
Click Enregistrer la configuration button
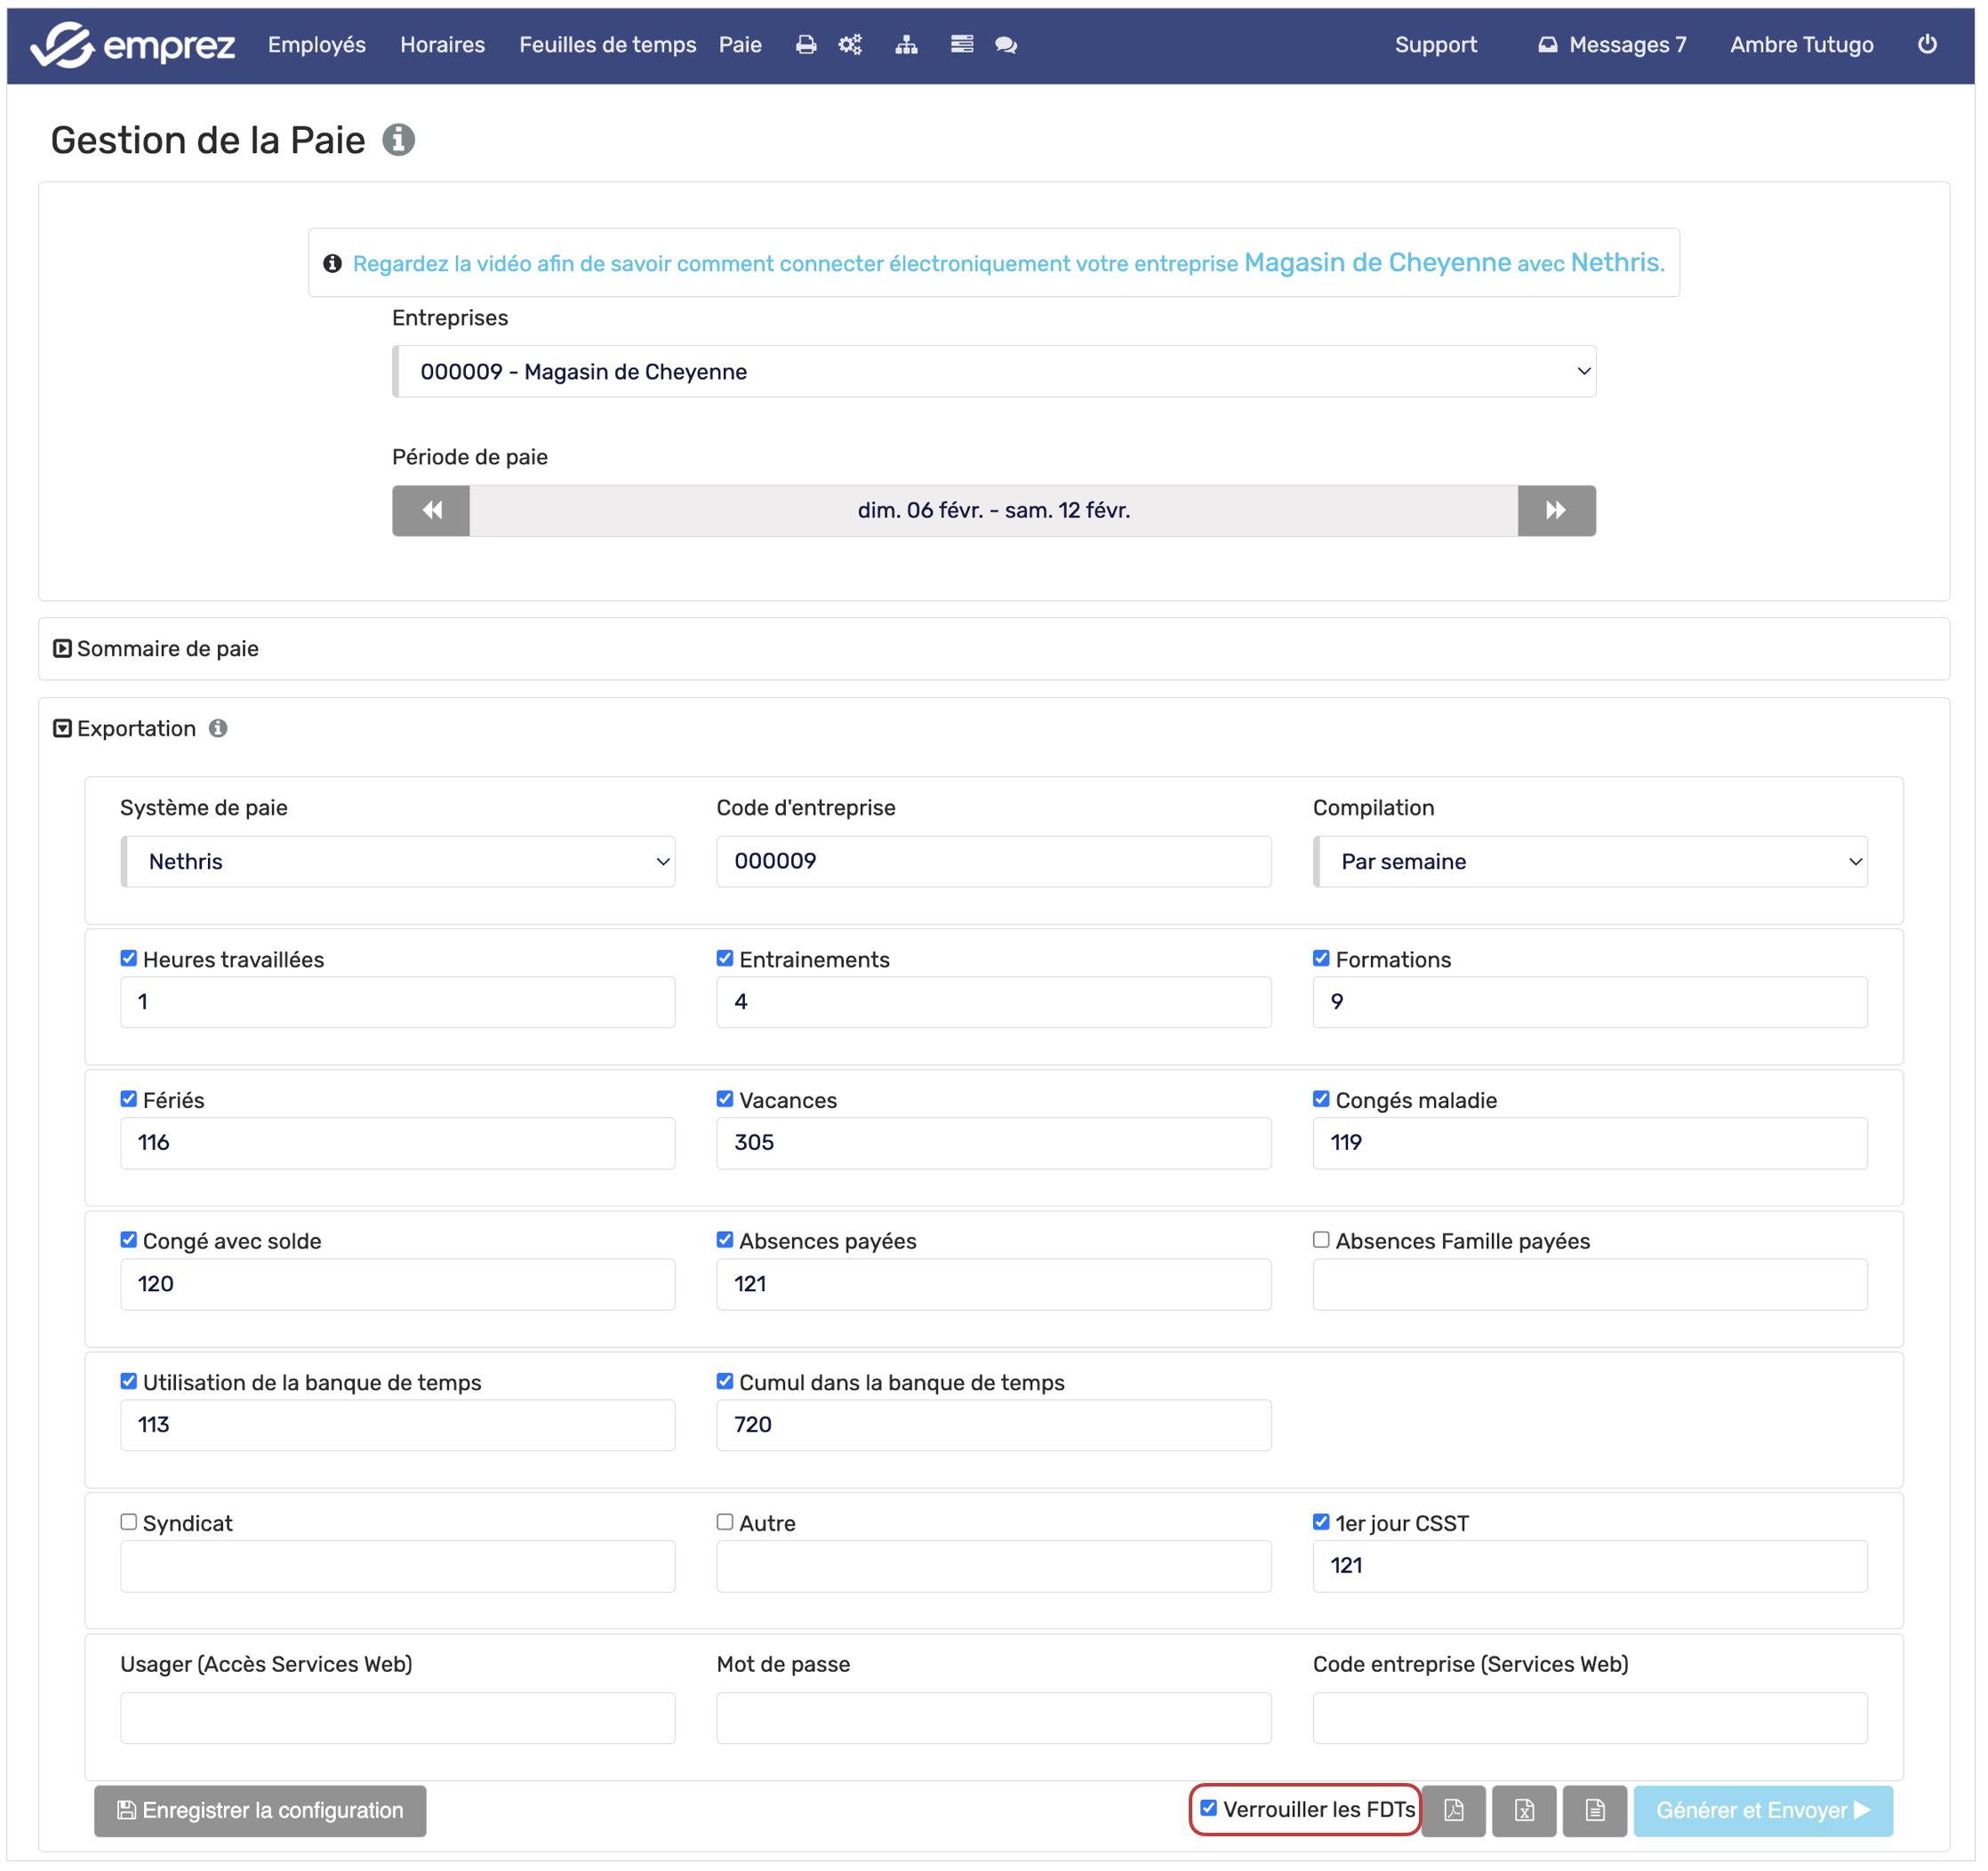(x=260, y=1811)
